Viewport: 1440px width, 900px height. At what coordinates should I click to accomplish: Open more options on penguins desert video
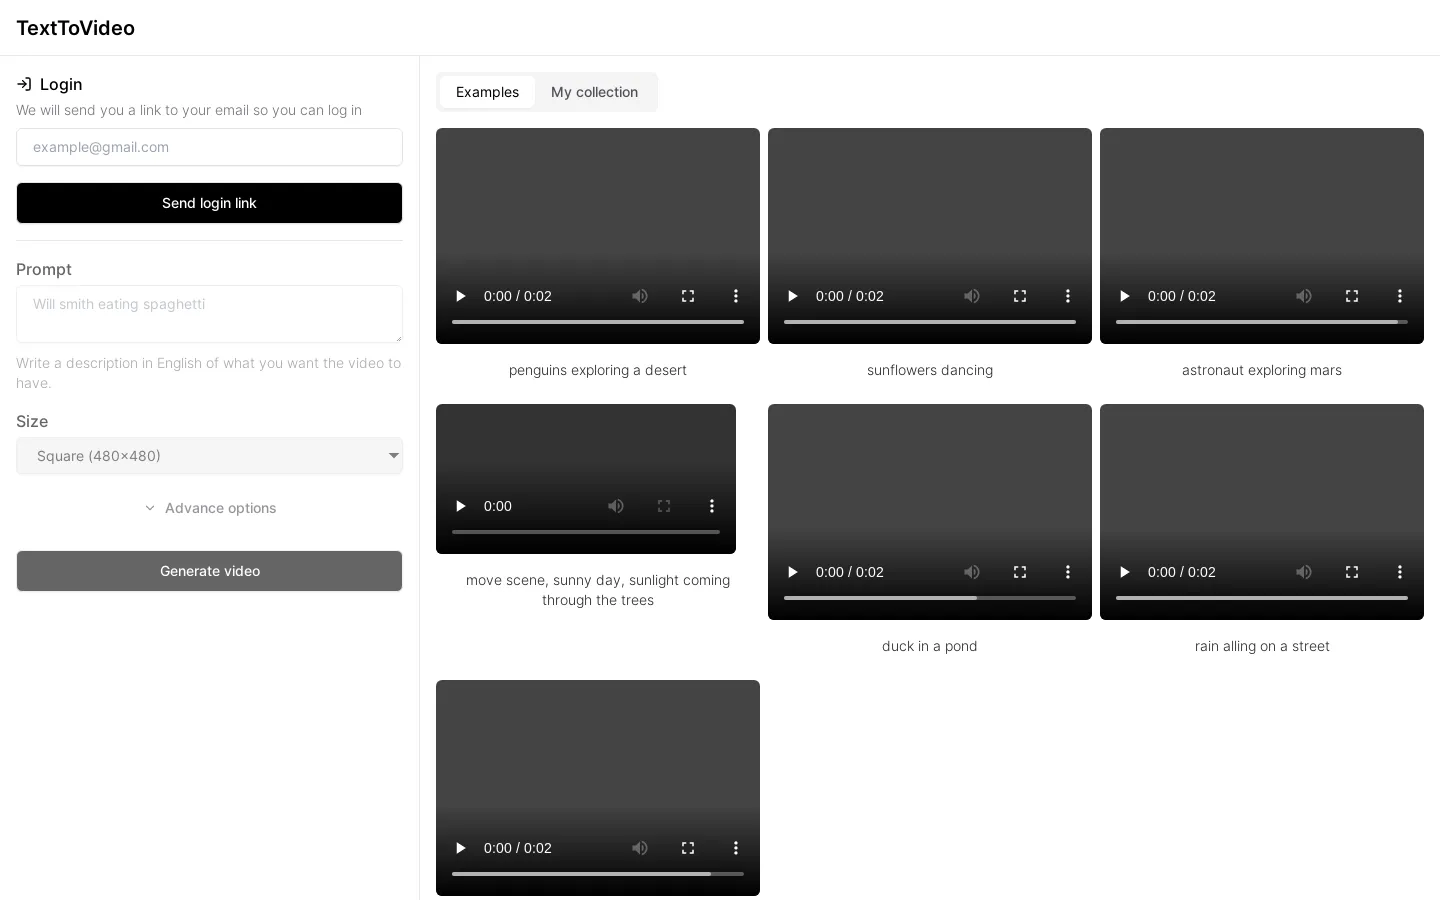[x=736, y=296]
